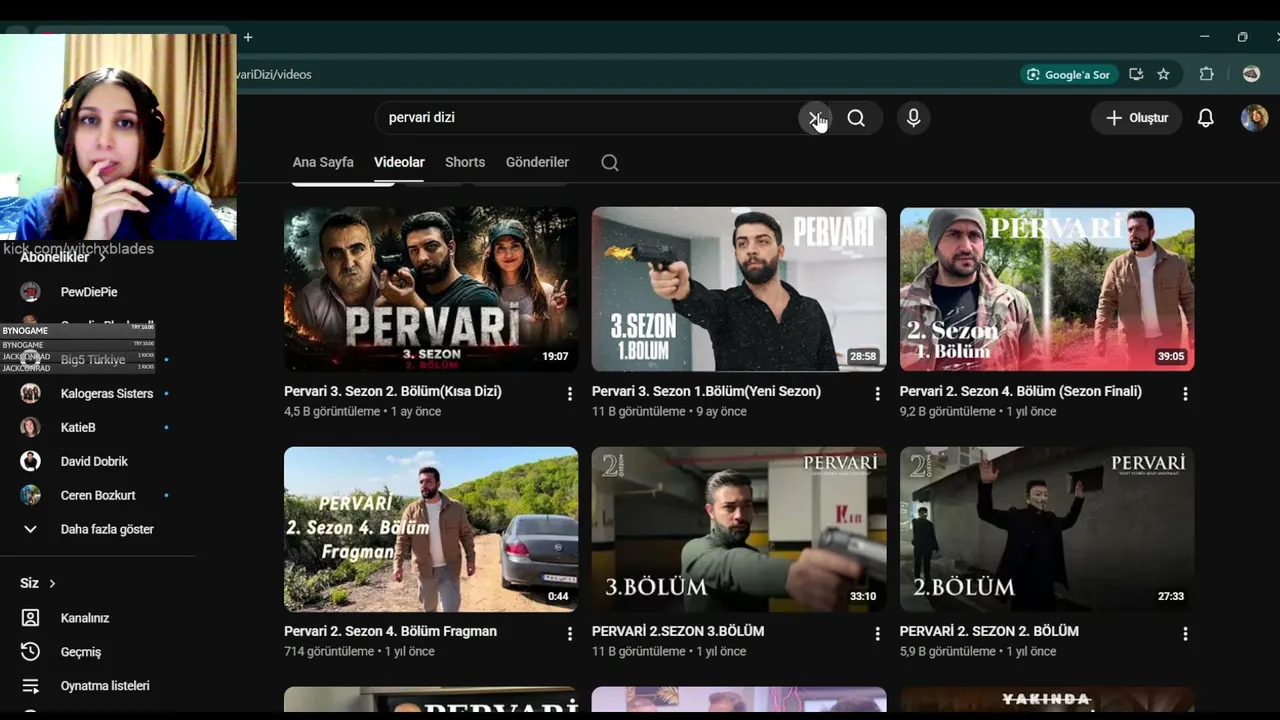Bookmark this page with star icon
This screenshot has height=720, width=1280.
click(1164, 74)
